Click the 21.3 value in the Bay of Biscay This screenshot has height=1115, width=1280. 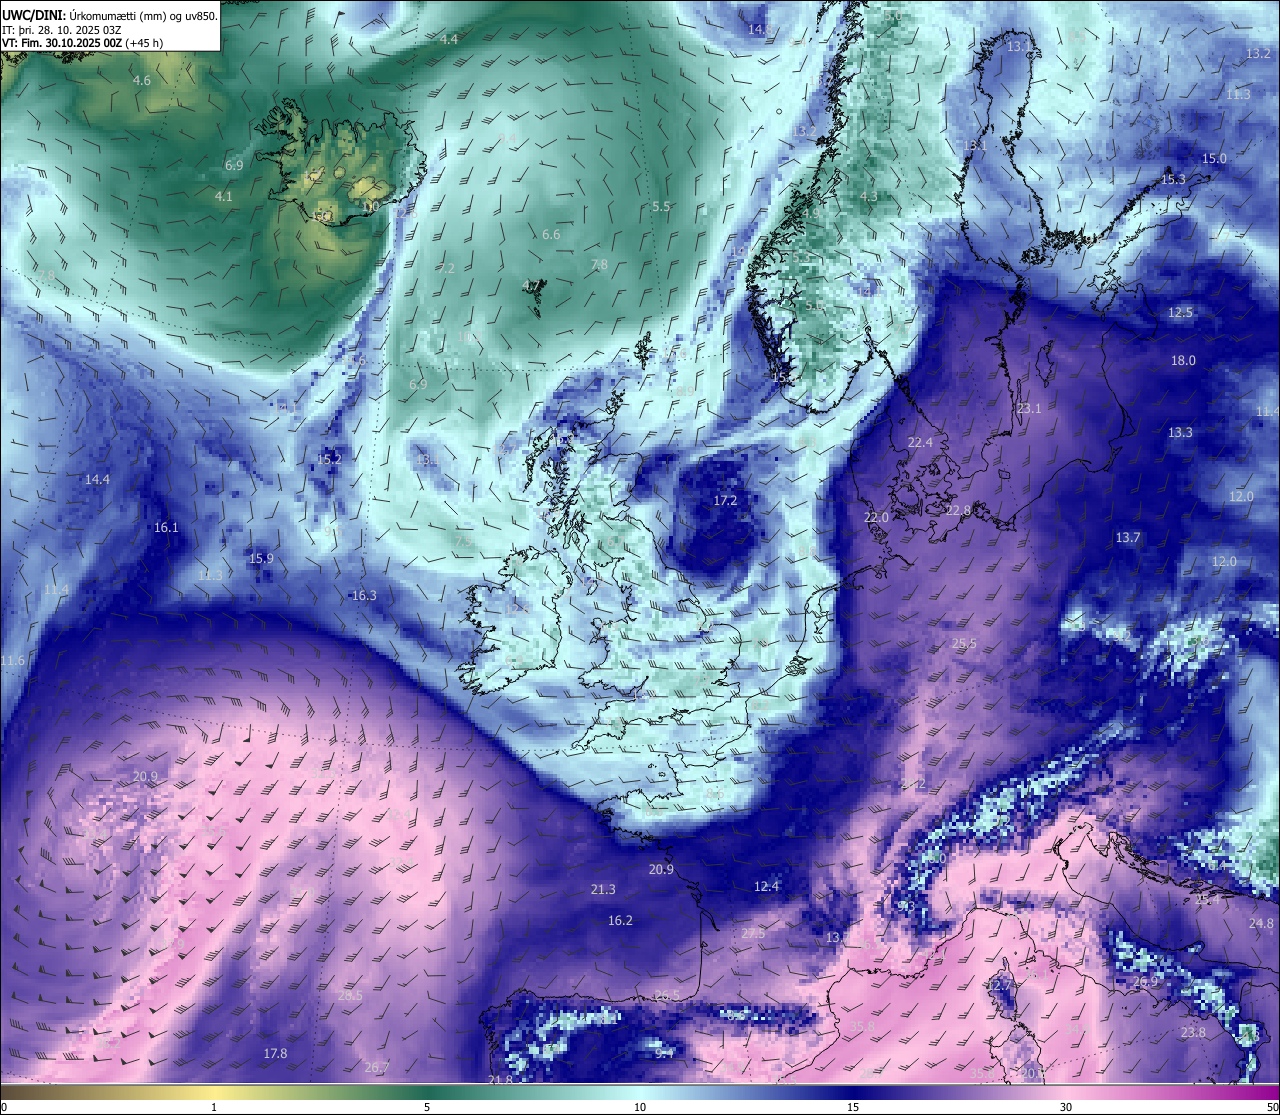click(x=603, y=889)
